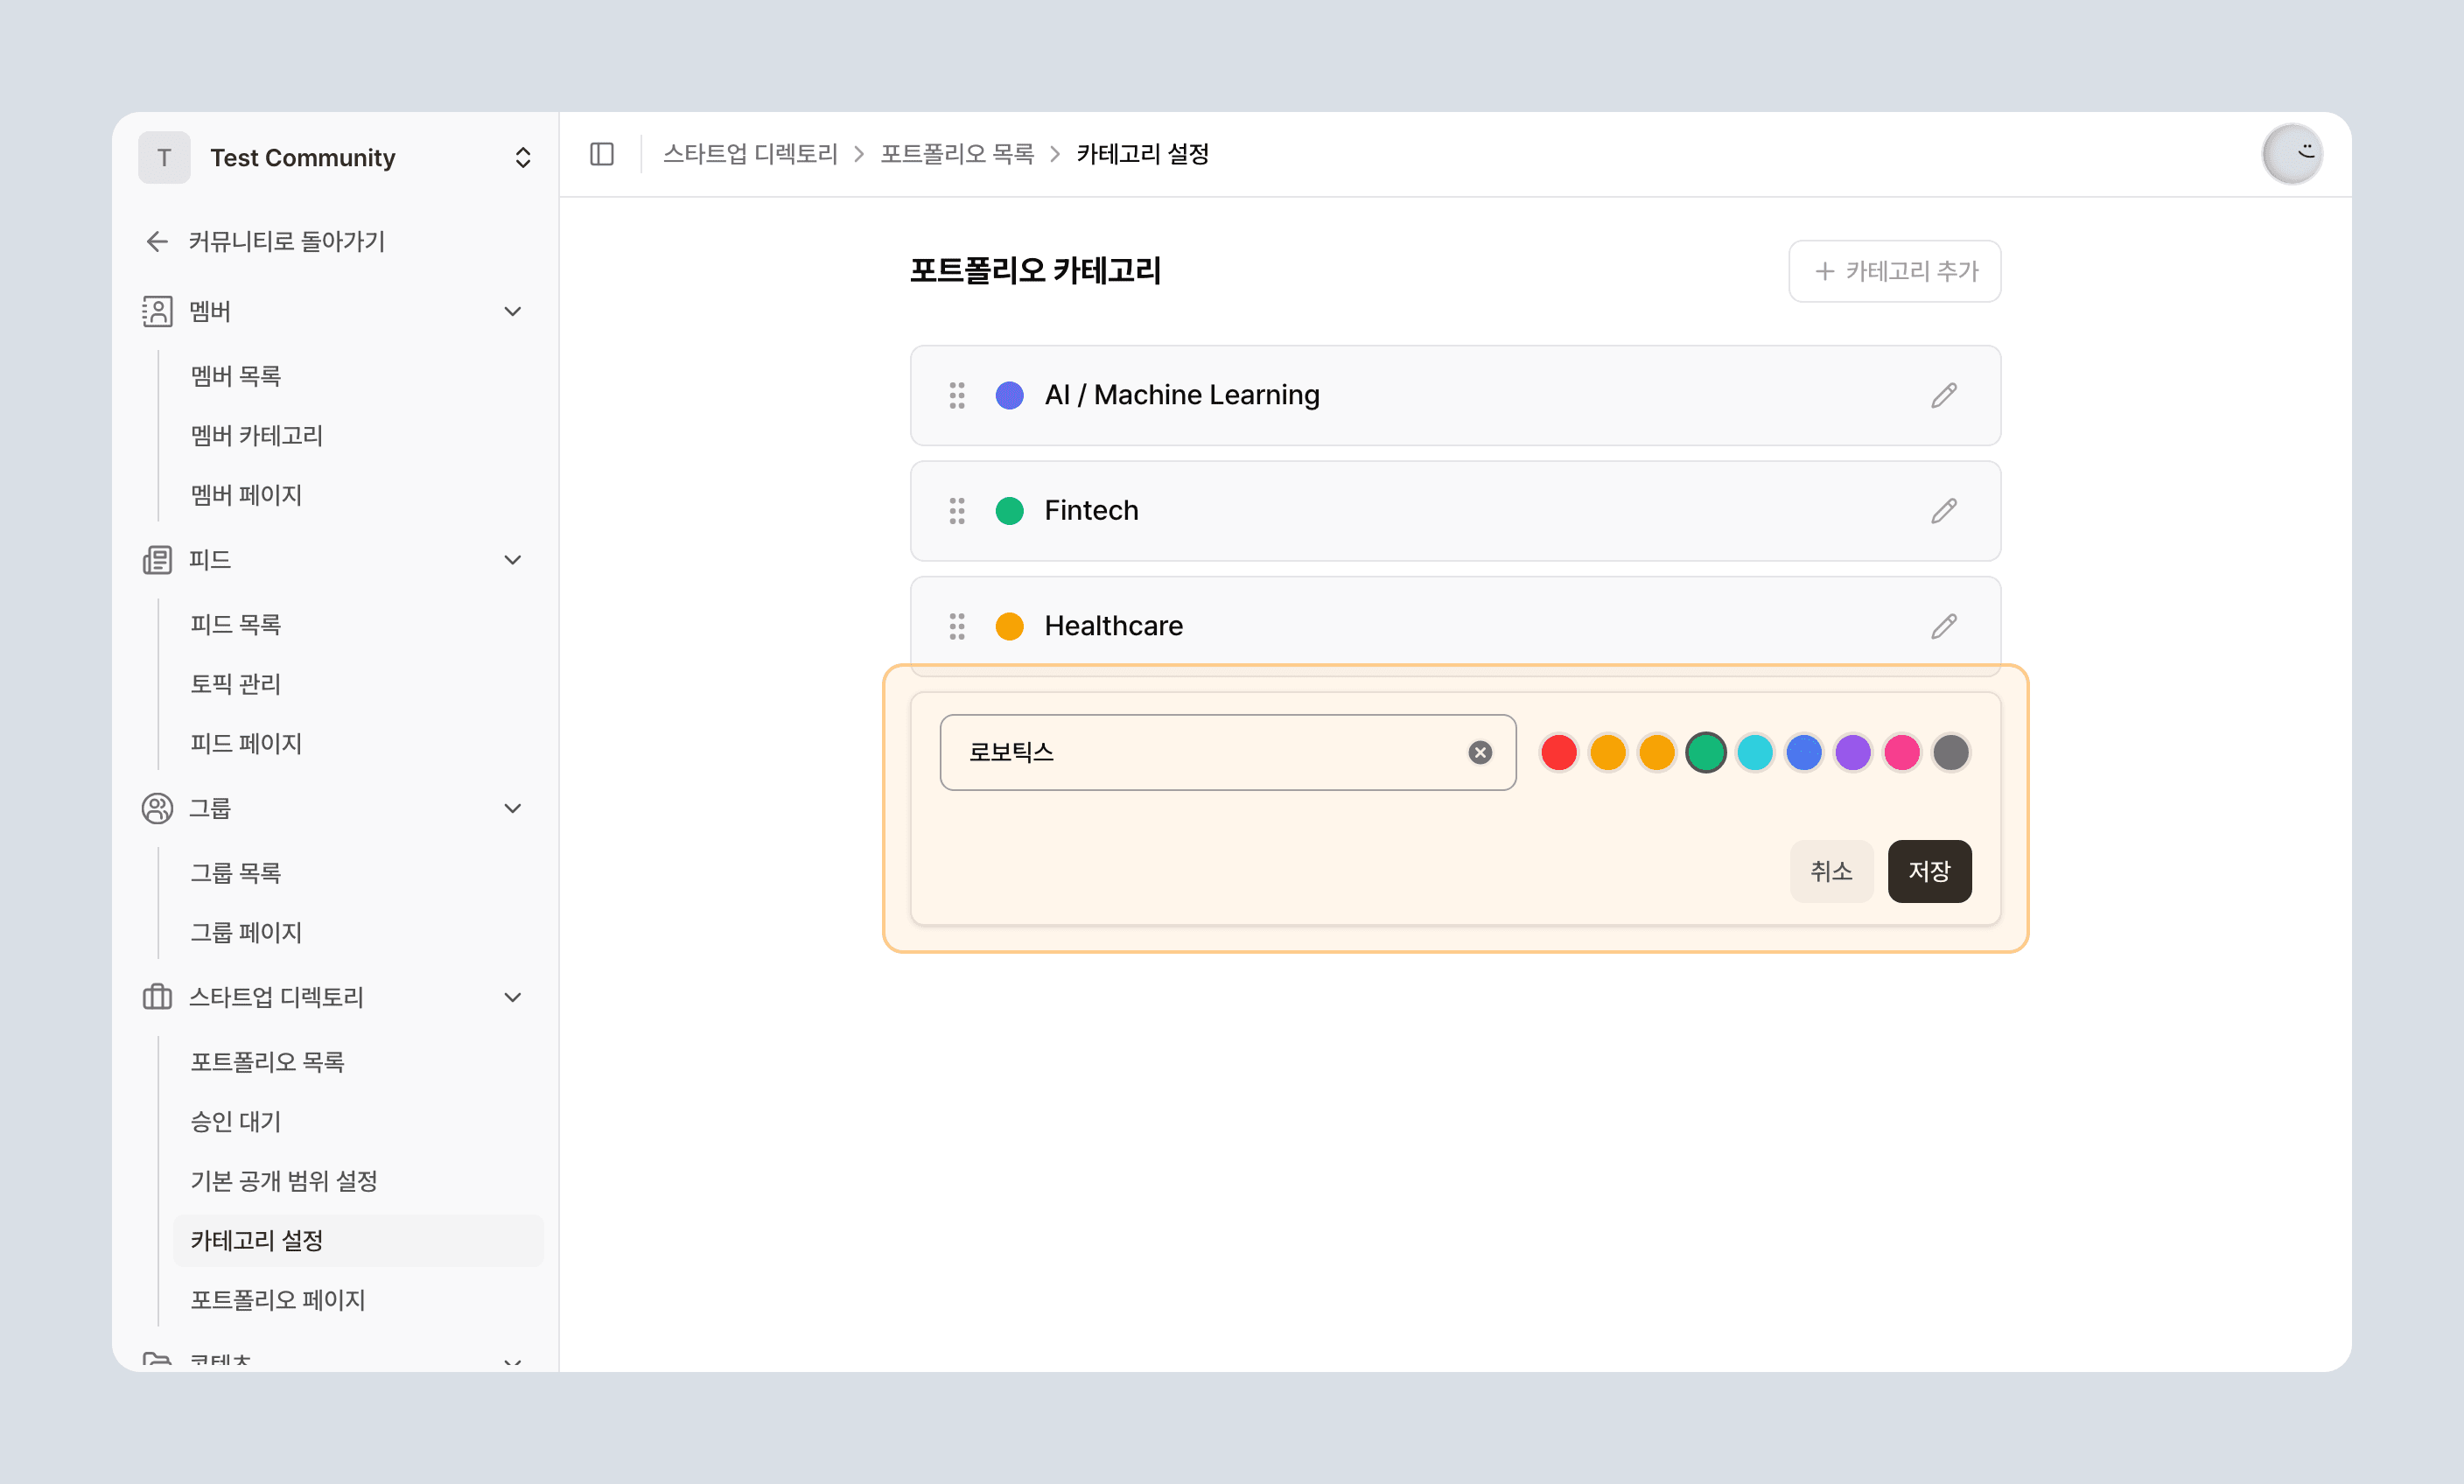Open 멤버 카테고리
This screenshot has height=1484, width=2464.
click(257, 436)
